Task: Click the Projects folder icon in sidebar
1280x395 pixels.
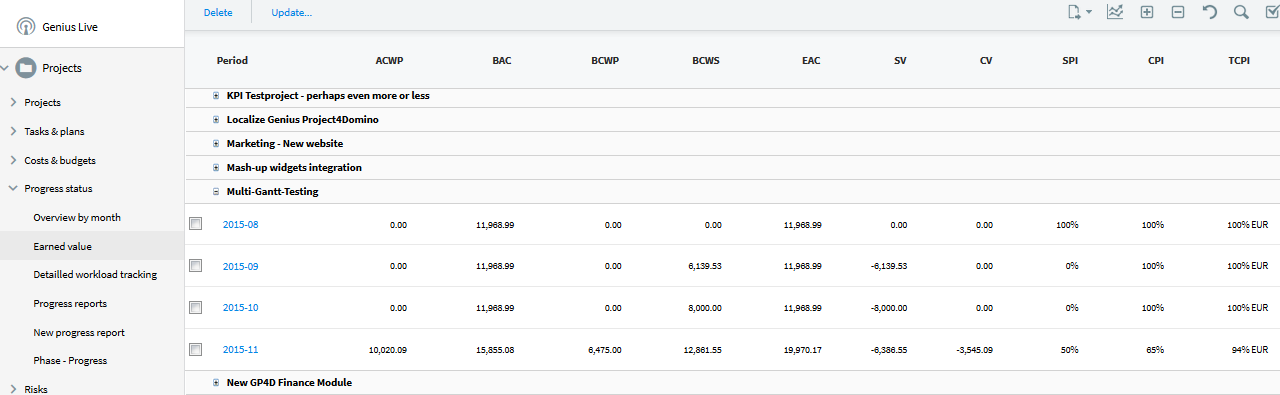Action: 26,68
